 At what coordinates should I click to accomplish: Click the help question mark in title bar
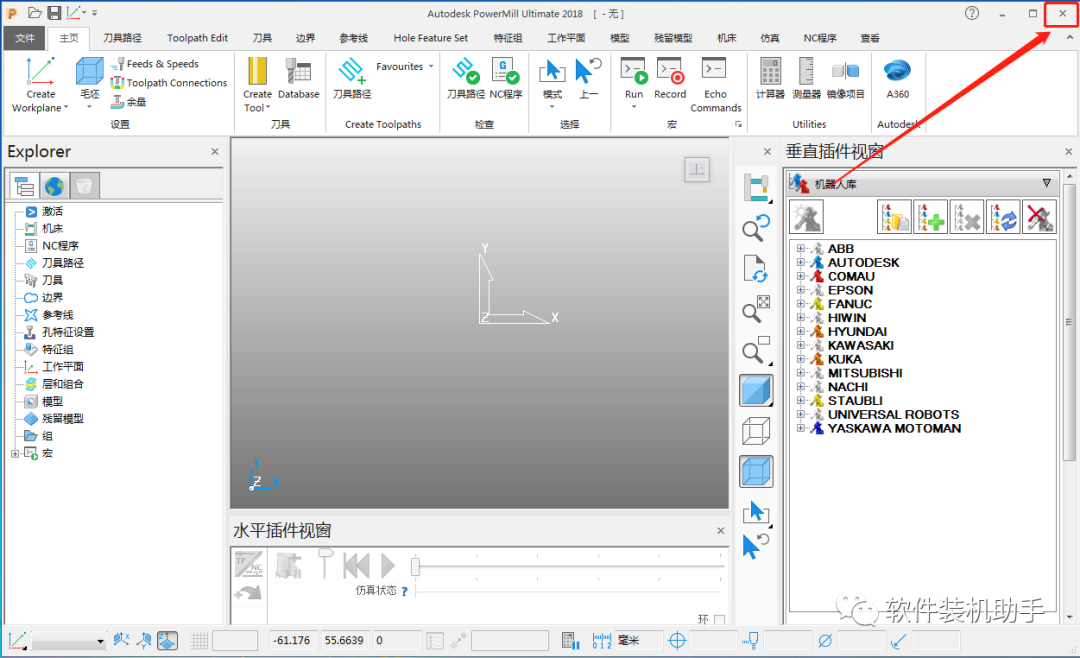tap(972, 13)
